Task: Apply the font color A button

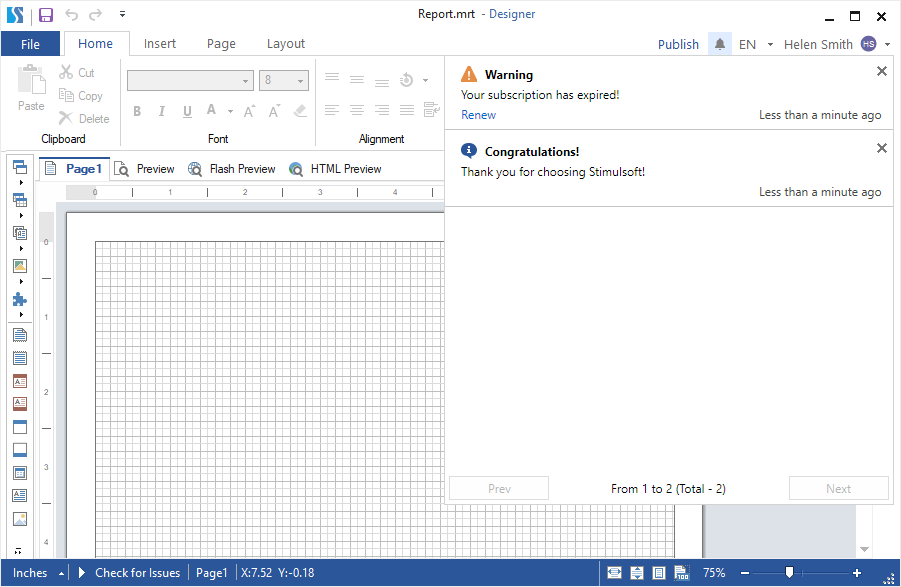Action: [x=211, y=110]
